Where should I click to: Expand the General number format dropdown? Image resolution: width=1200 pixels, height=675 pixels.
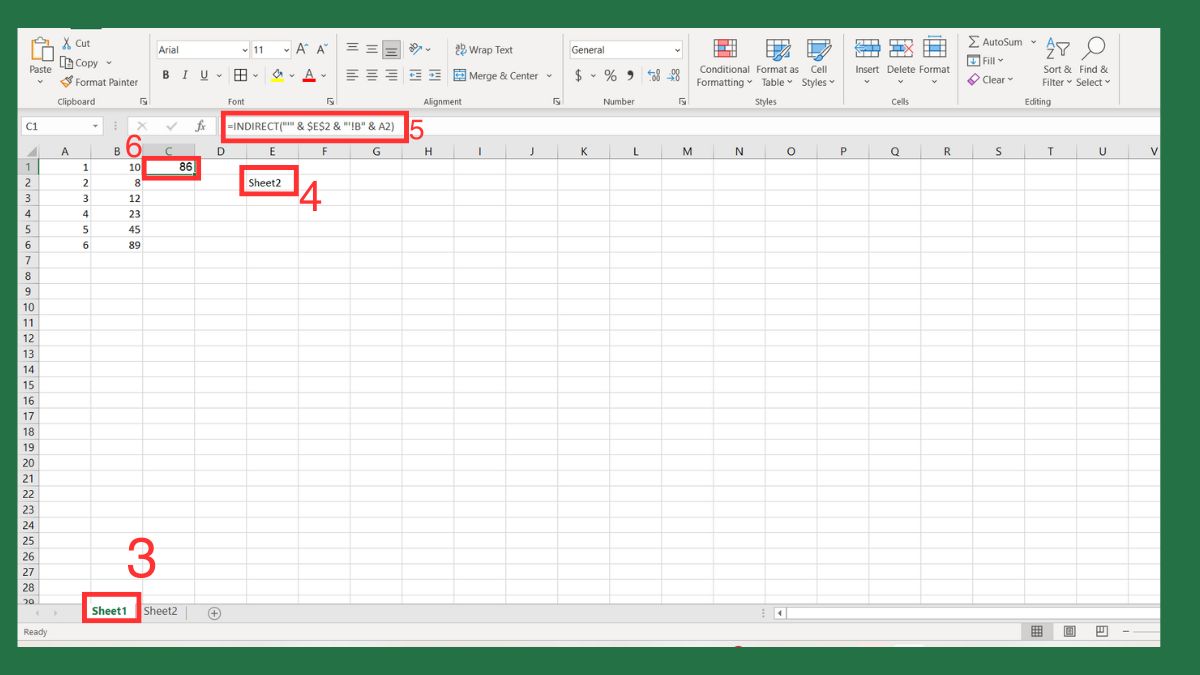pos(677,50)
